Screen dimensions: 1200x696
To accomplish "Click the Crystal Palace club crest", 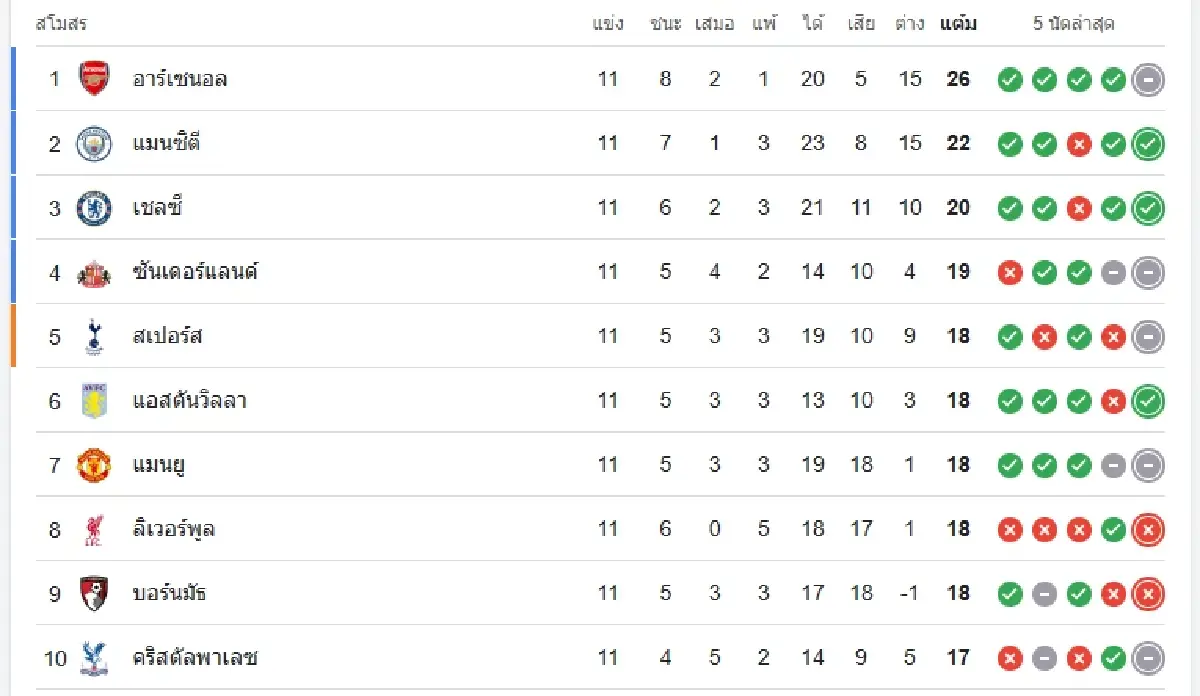I will point(94,657).
